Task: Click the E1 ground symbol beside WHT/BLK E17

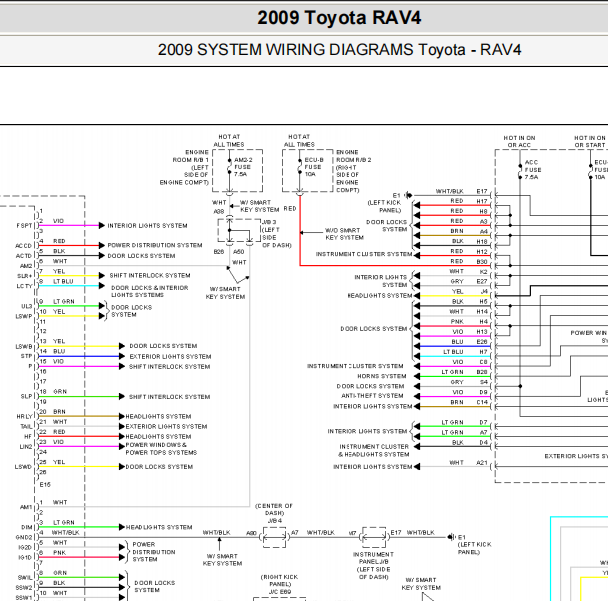Action: tap(408, 195)
